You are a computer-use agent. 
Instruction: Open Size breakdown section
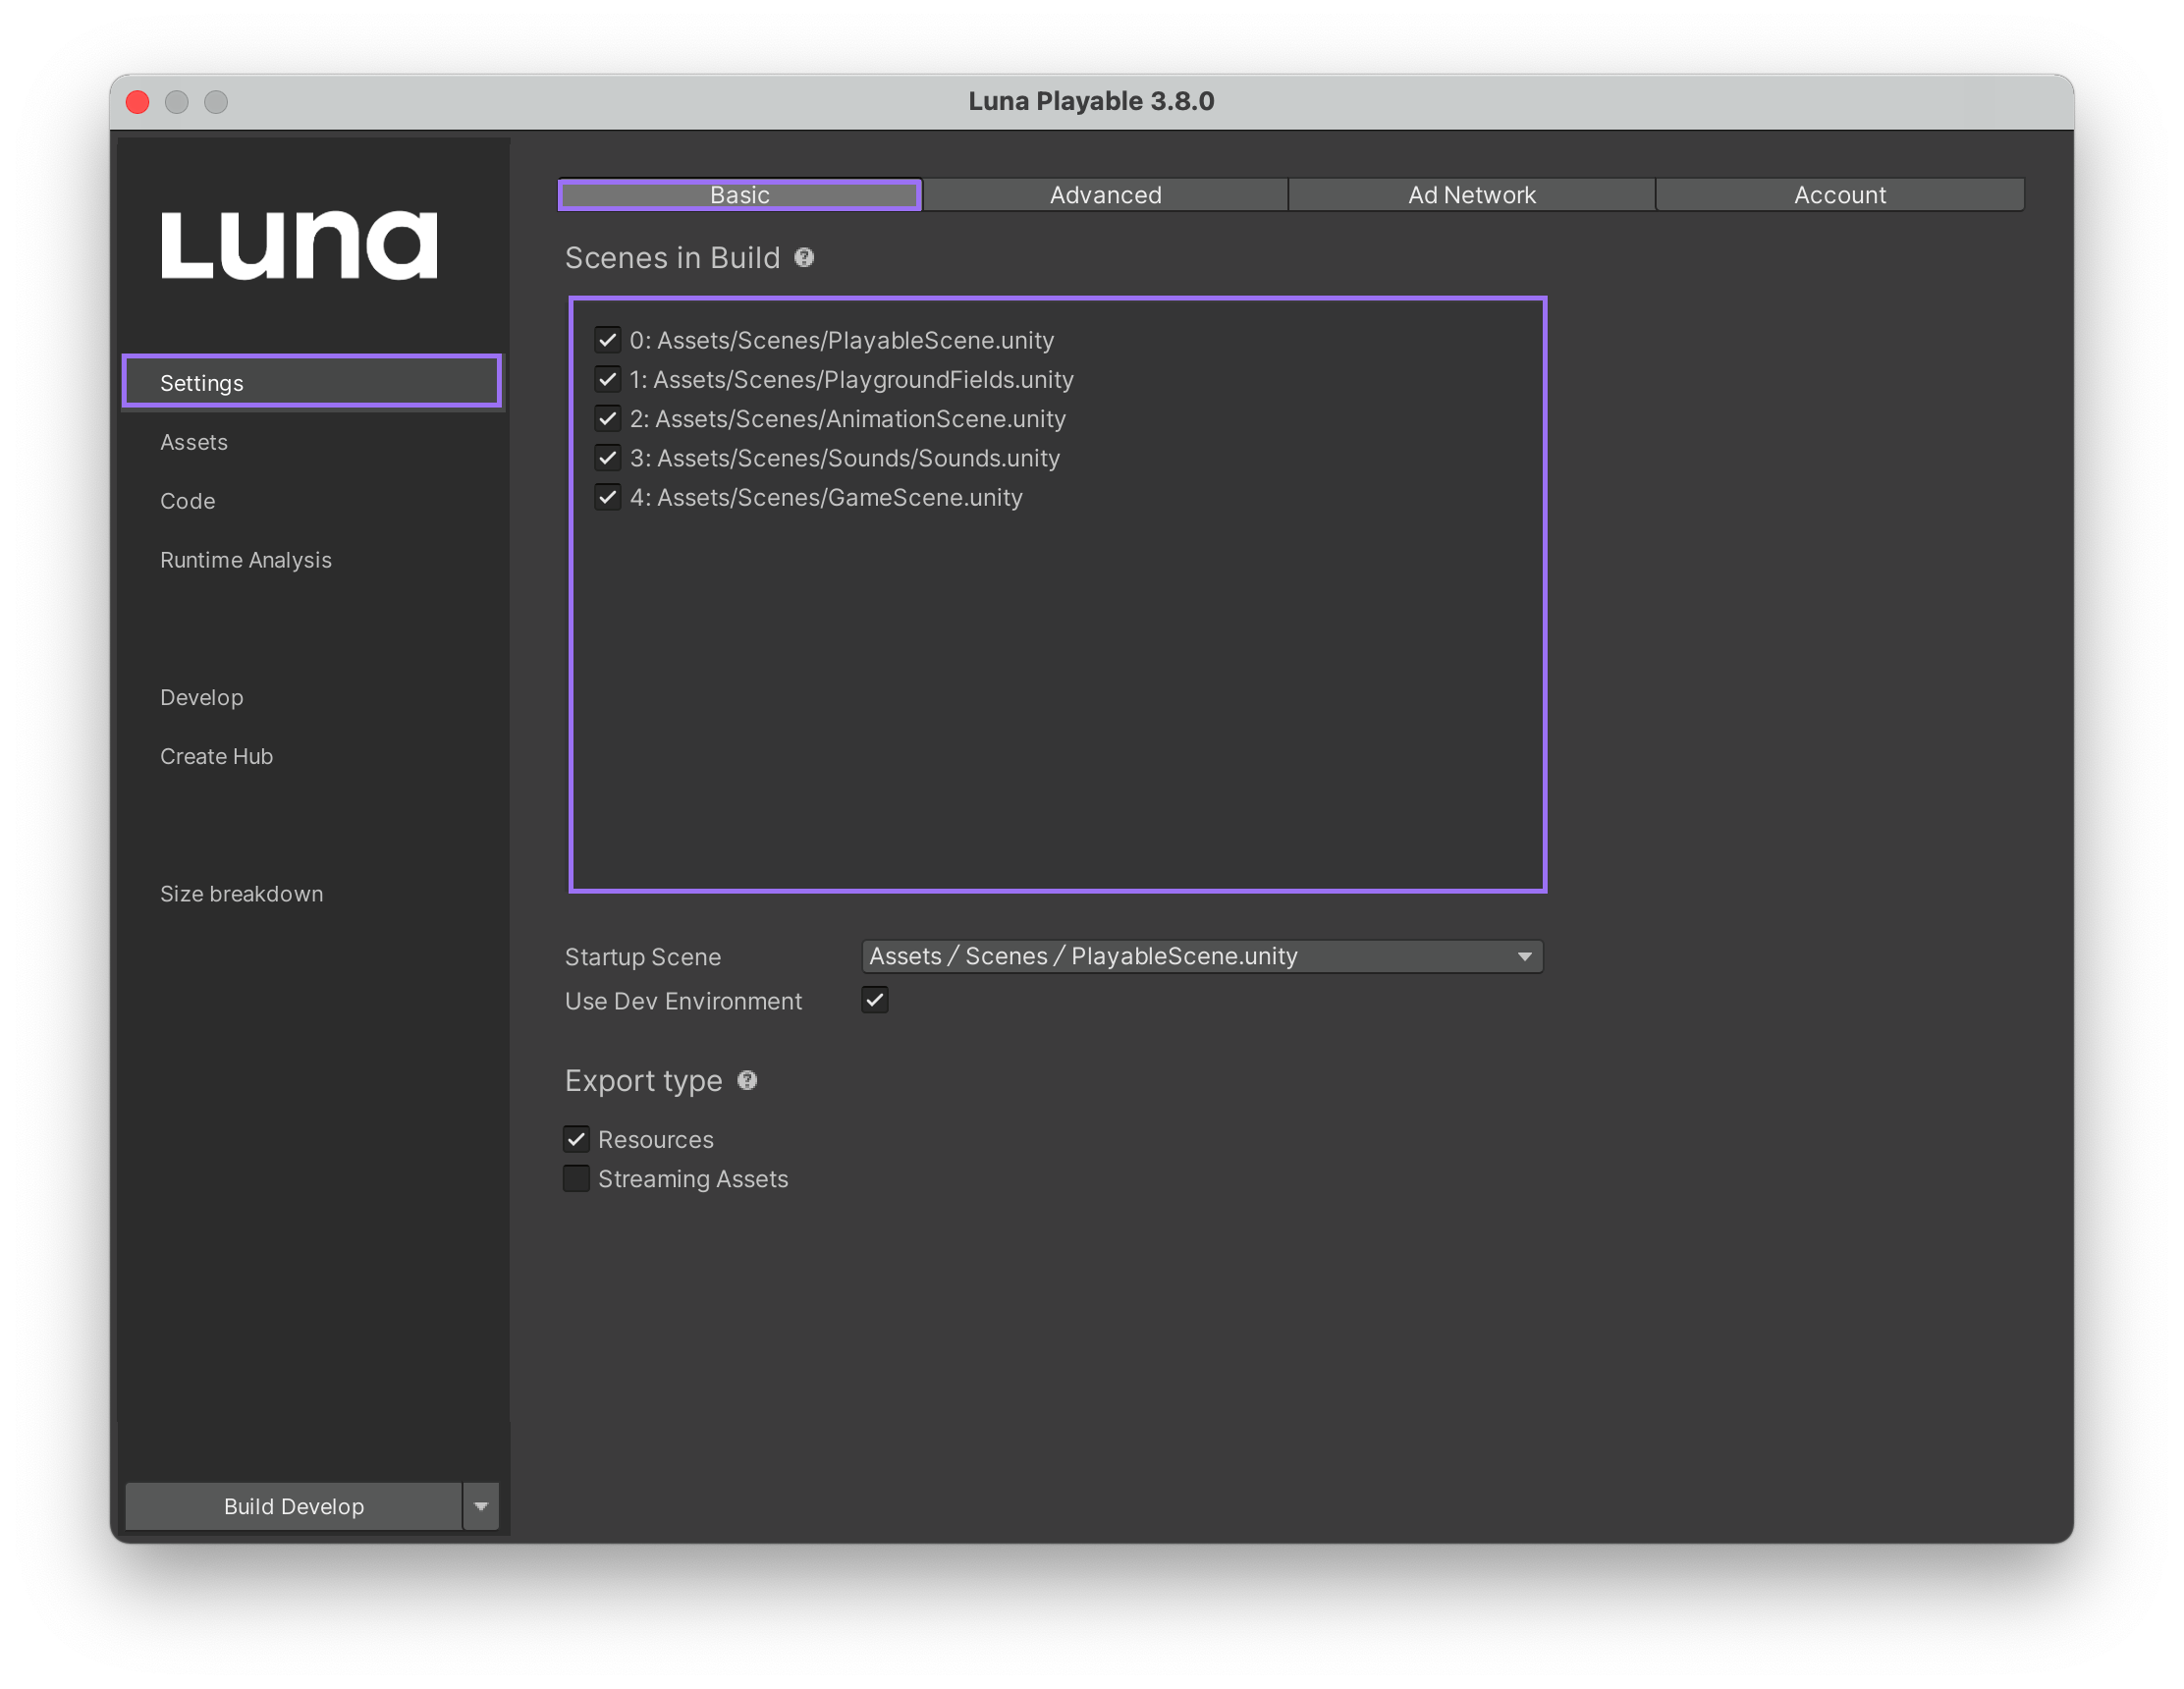(242, 894)
